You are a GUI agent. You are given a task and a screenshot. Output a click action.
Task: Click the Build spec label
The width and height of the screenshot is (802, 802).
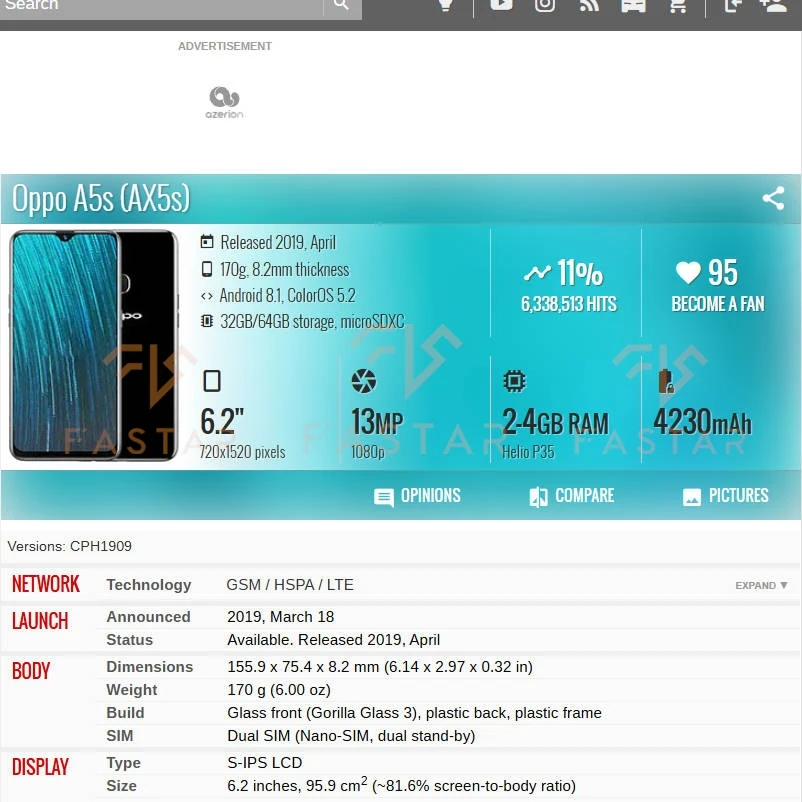pyautogui.click(x=125, y=713)
